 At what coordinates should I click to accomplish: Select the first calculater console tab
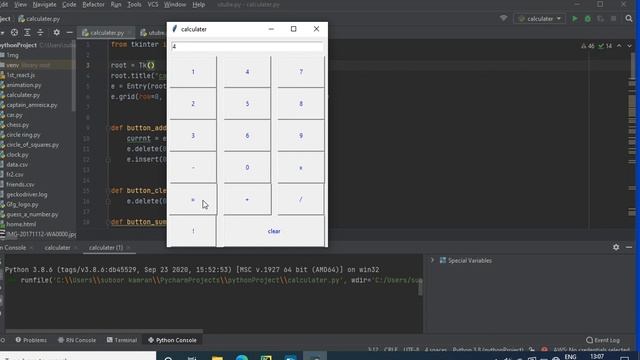click(x=57, y=248)
